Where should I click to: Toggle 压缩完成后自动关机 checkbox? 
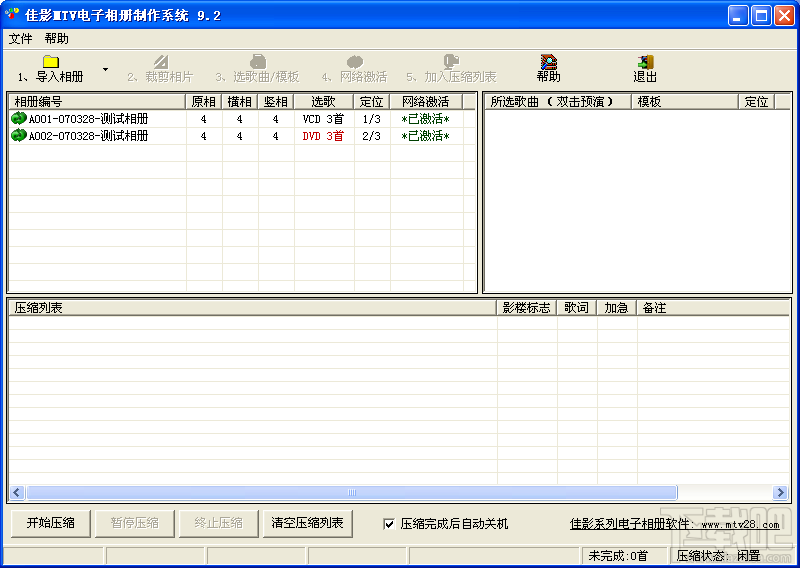coord(389,524)
